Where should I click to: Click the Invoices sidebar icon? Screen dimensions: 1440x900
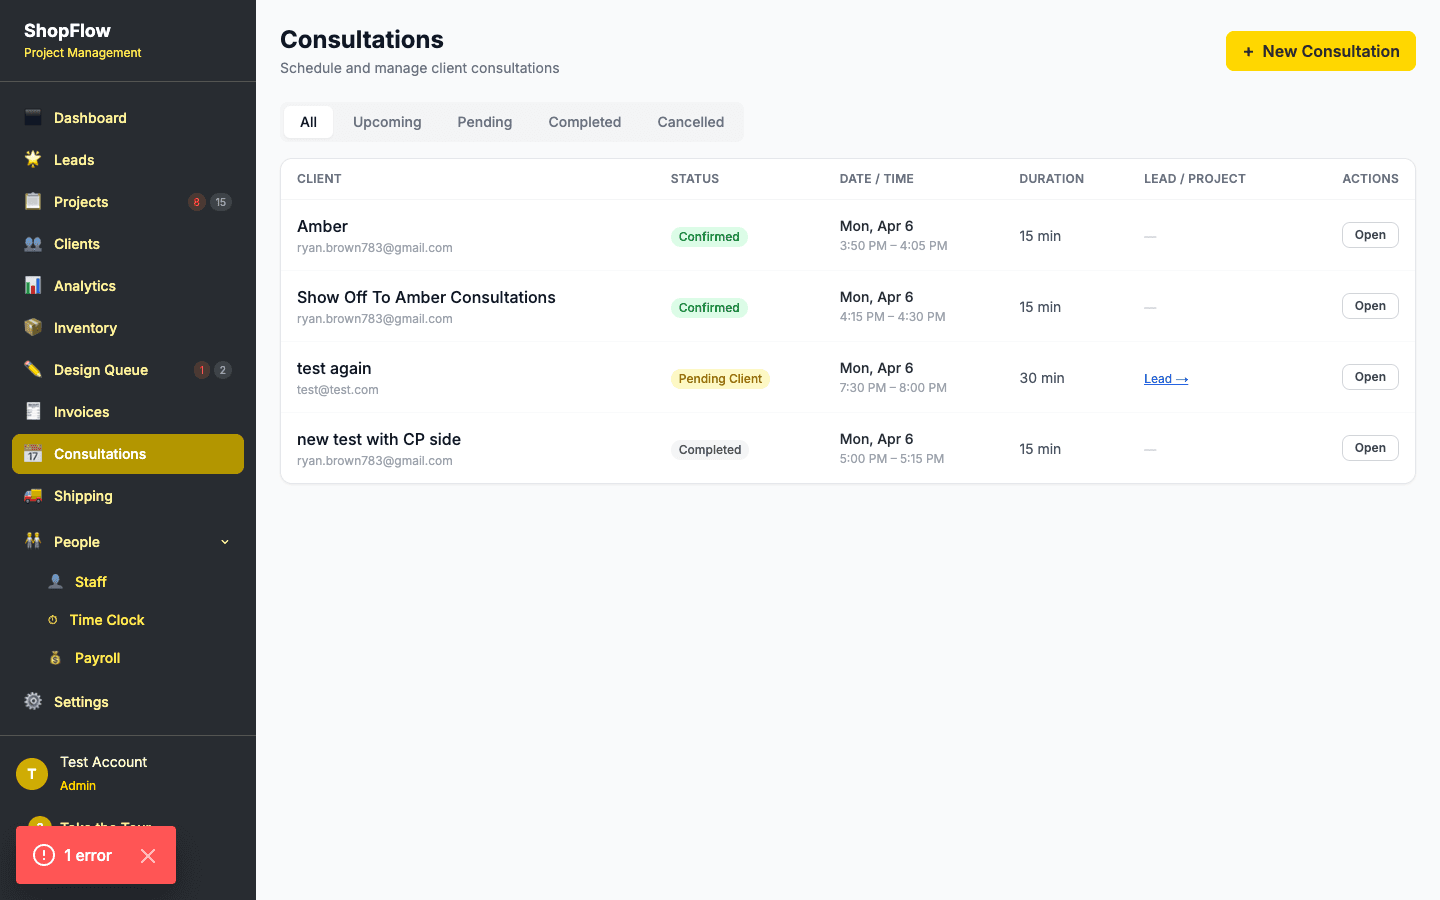click(x=33, y=411)
